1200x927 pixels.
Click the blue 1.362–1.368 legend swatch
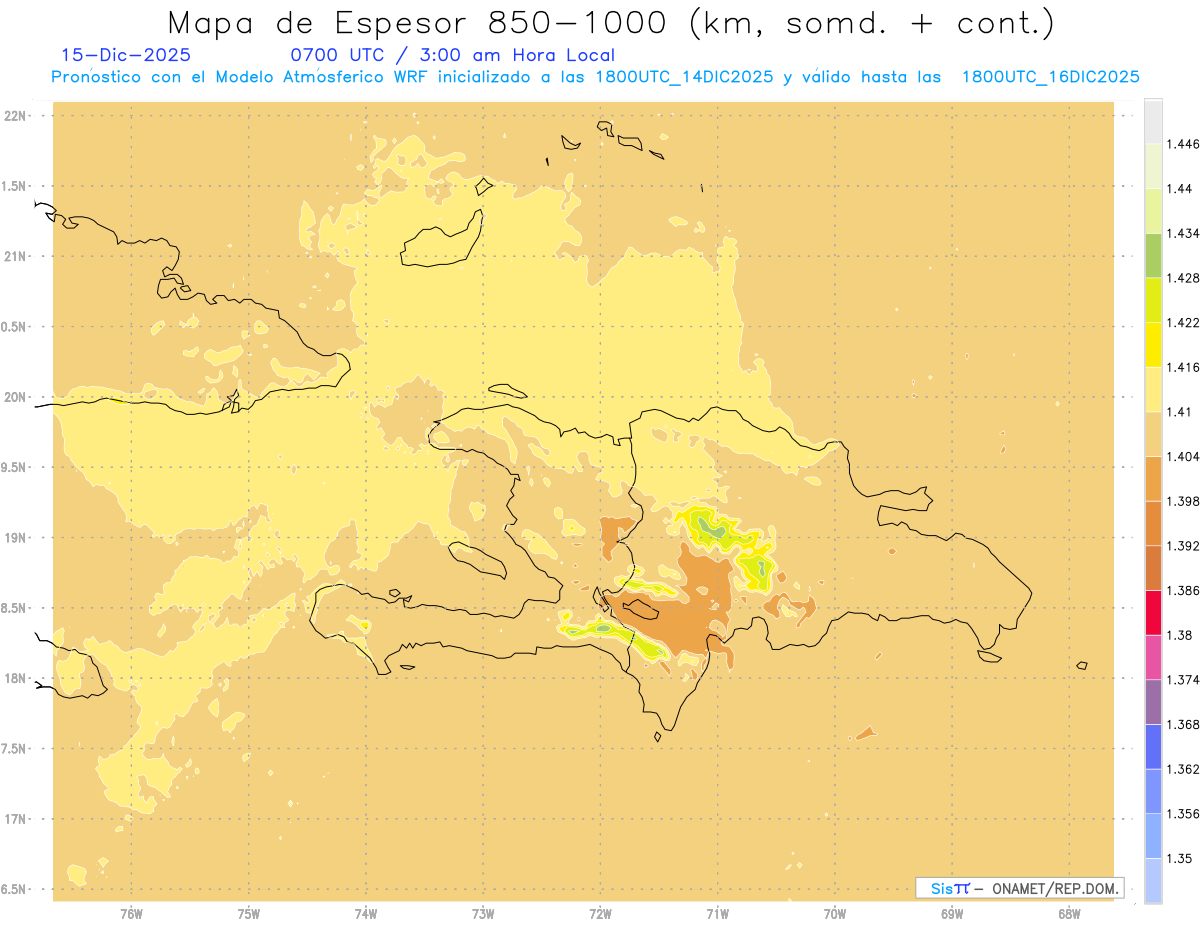click(x=1153, y=746)
